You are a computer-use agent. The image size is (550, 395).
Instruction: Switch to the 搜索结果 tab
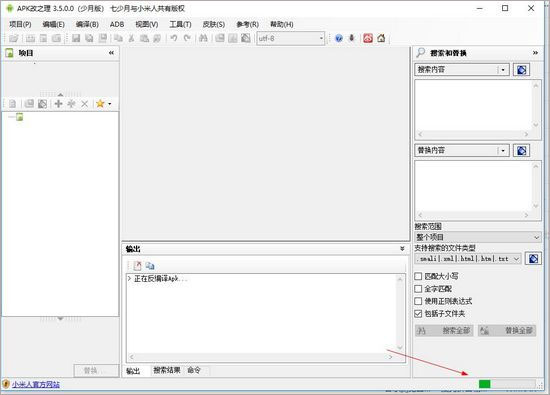click(167, 370)
